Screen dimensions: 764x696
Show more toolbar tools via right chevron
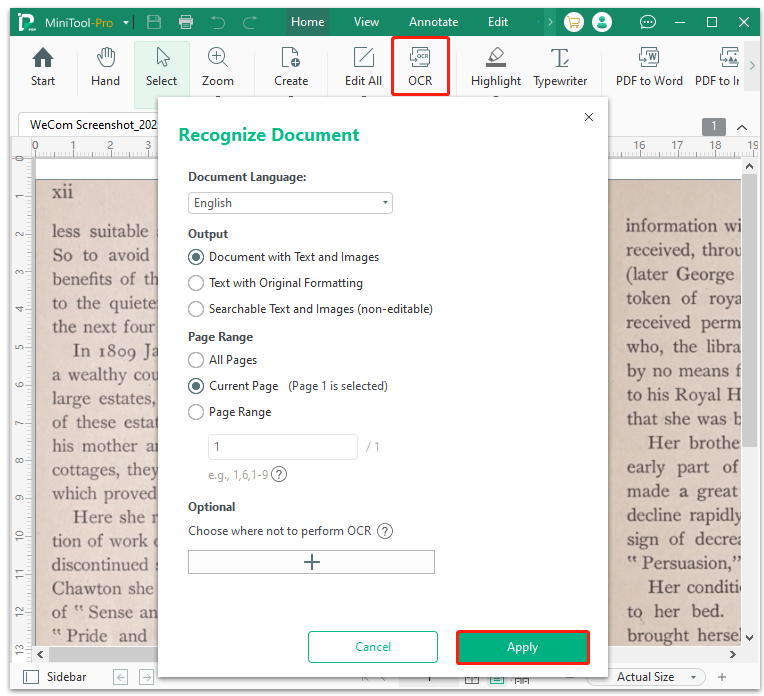(x=752, y=65)
